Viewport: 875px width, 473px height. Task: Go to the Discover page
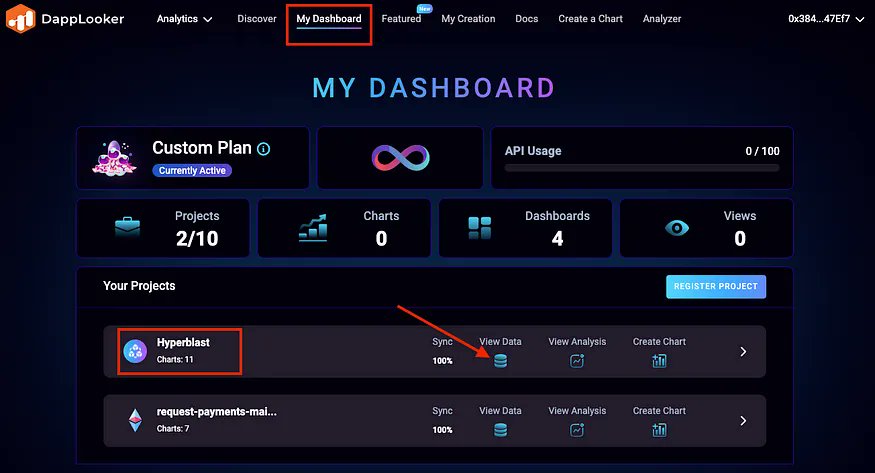[257, 19]
